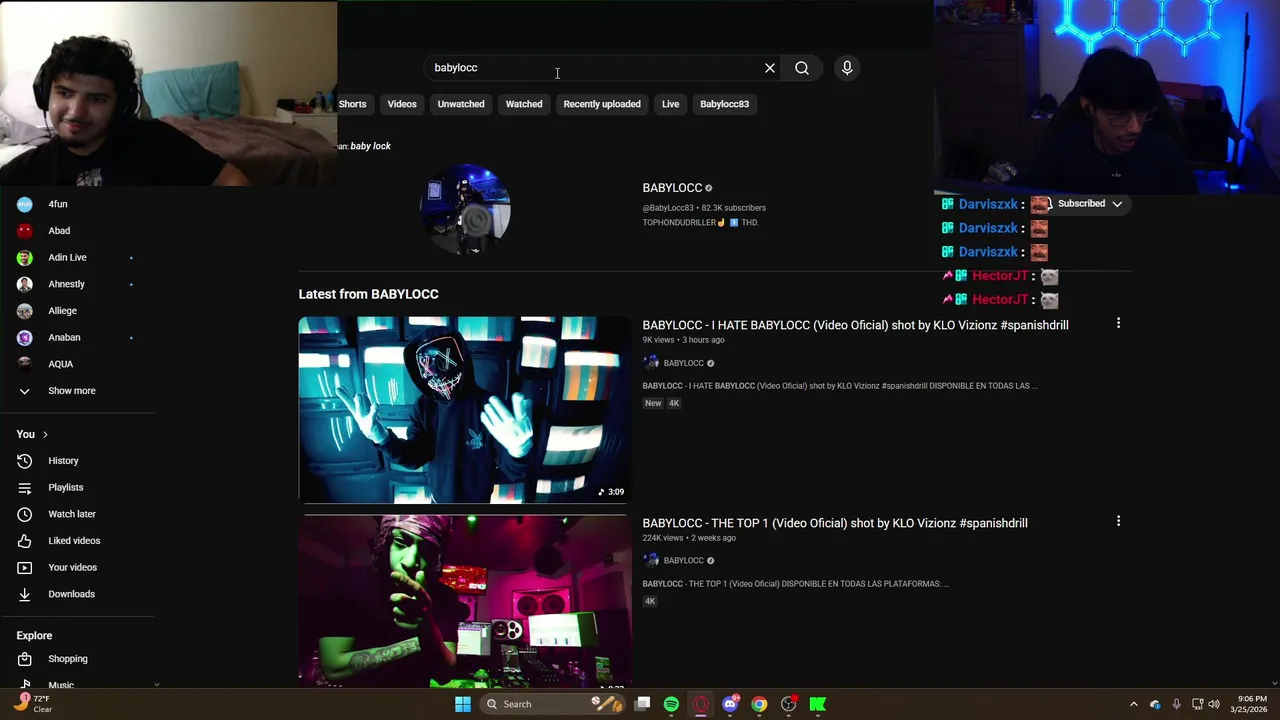This screenshot has width=1280, height=720.
Task: Select the Unwatched filter chip
Action: coord(461,104)
